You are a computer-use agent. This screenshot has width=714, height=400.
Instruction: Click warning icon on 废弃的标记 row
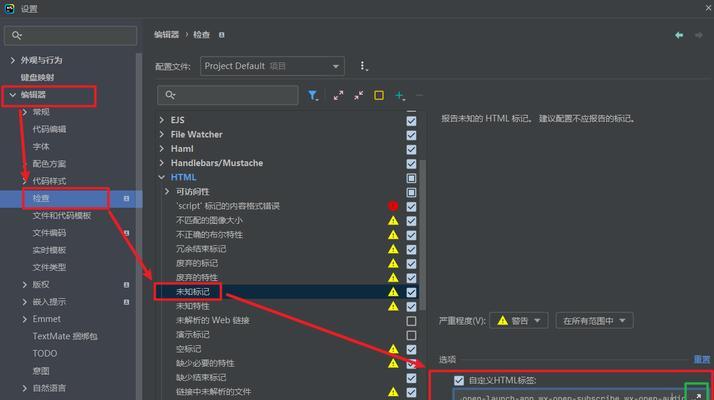pos(393,263)
